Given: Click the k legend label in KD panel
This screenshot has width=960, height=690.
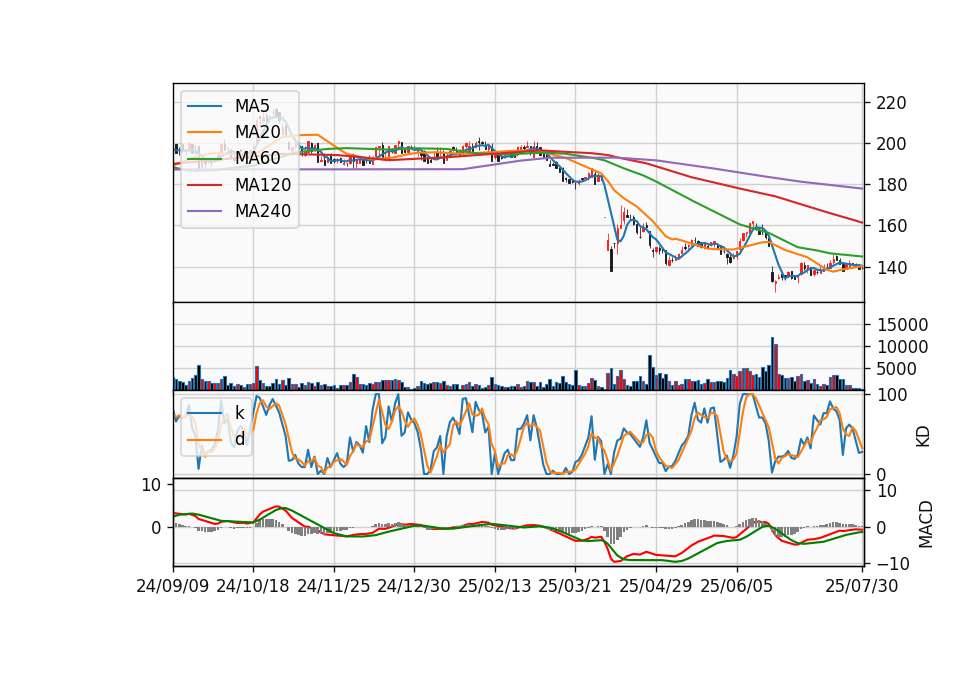Looking at the screenshot, I should coord(239,413).
